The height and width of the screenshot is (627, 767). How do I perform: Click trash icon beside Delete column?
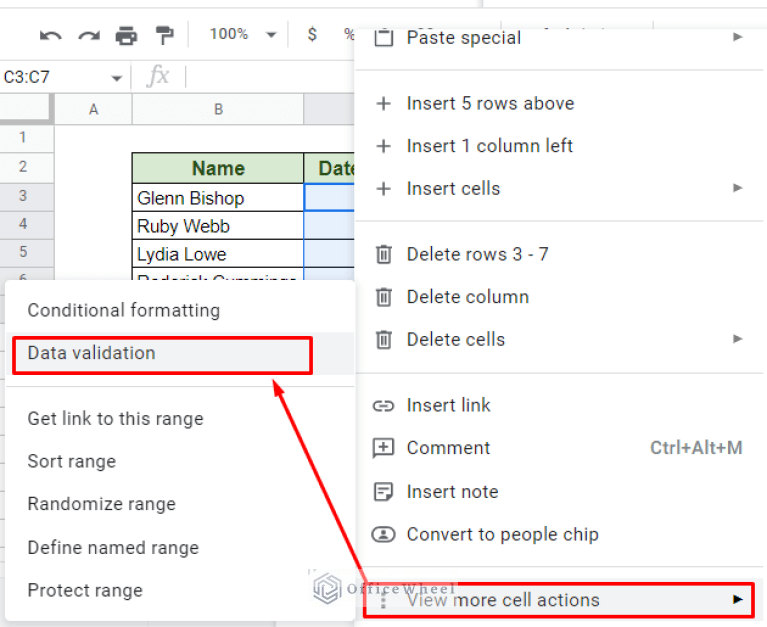coord(384,297)
